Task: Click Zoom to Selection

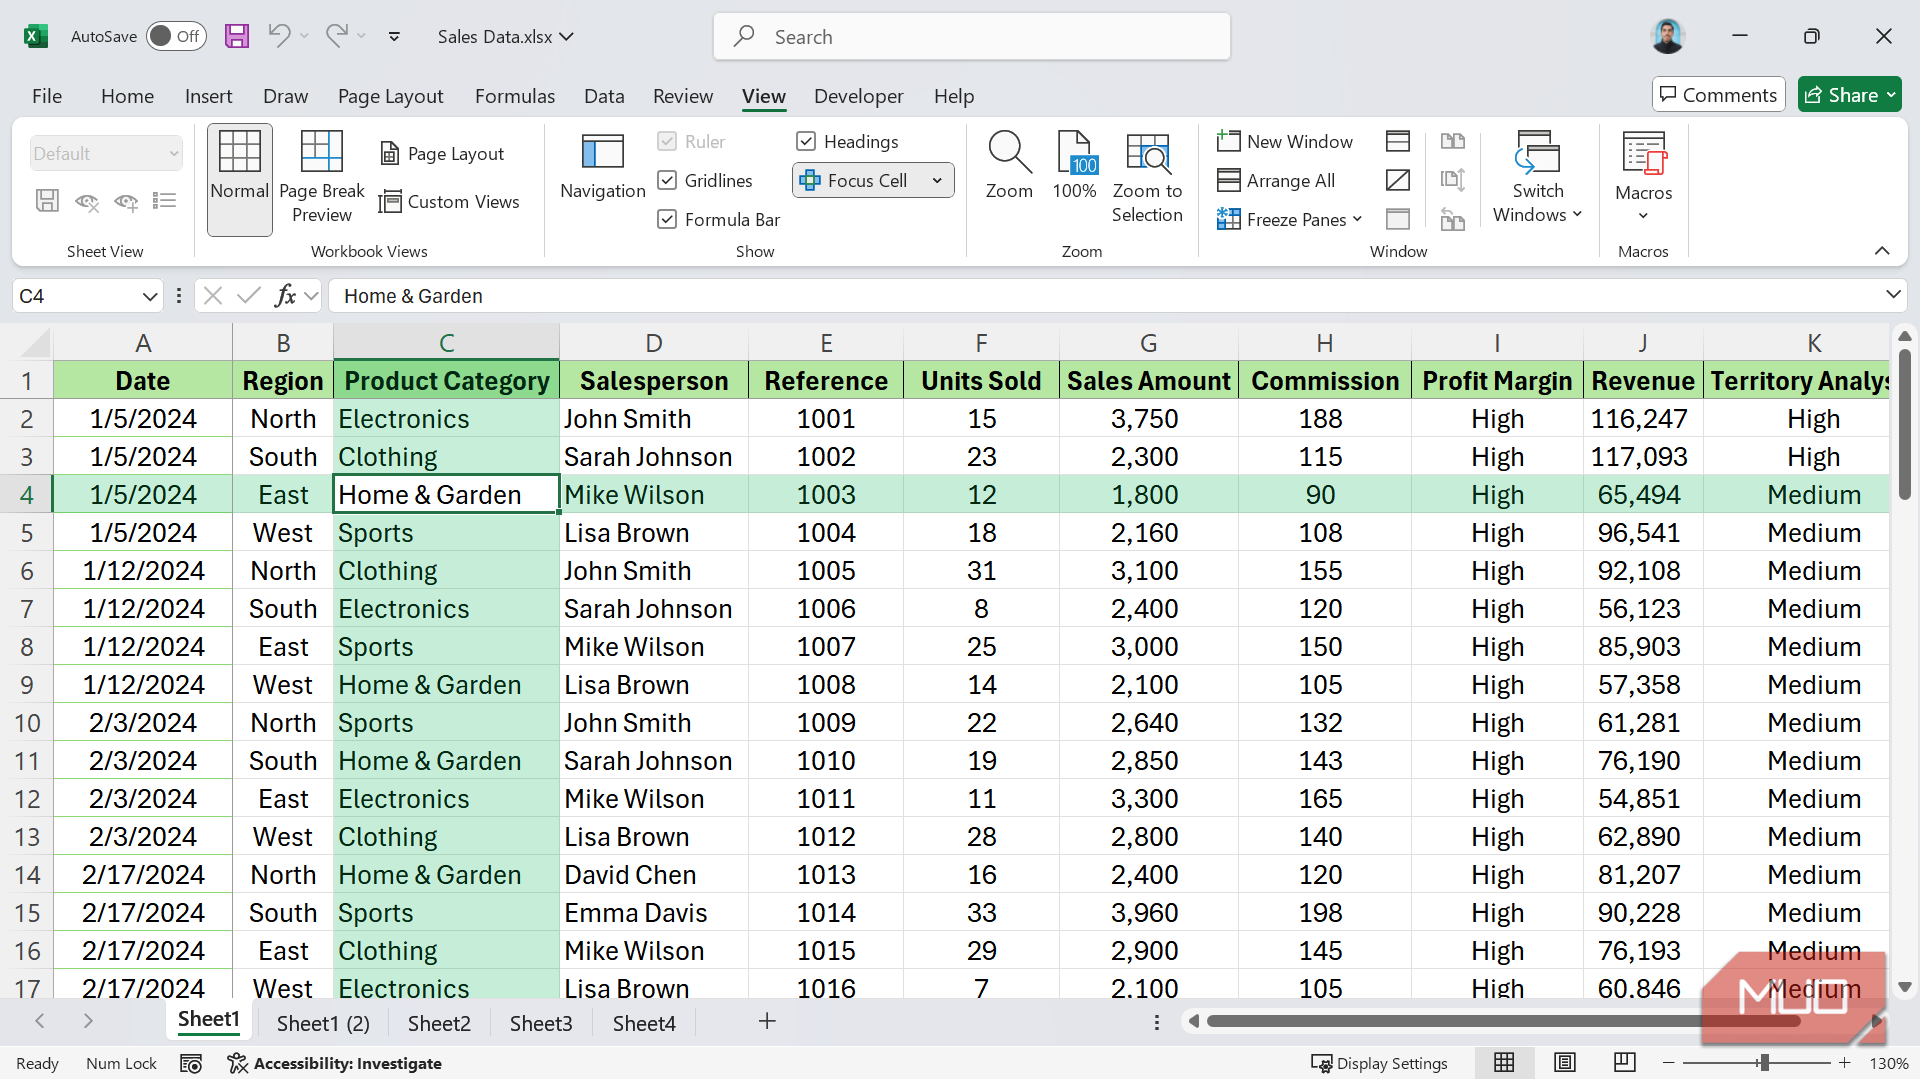Action: (1147, 178)
